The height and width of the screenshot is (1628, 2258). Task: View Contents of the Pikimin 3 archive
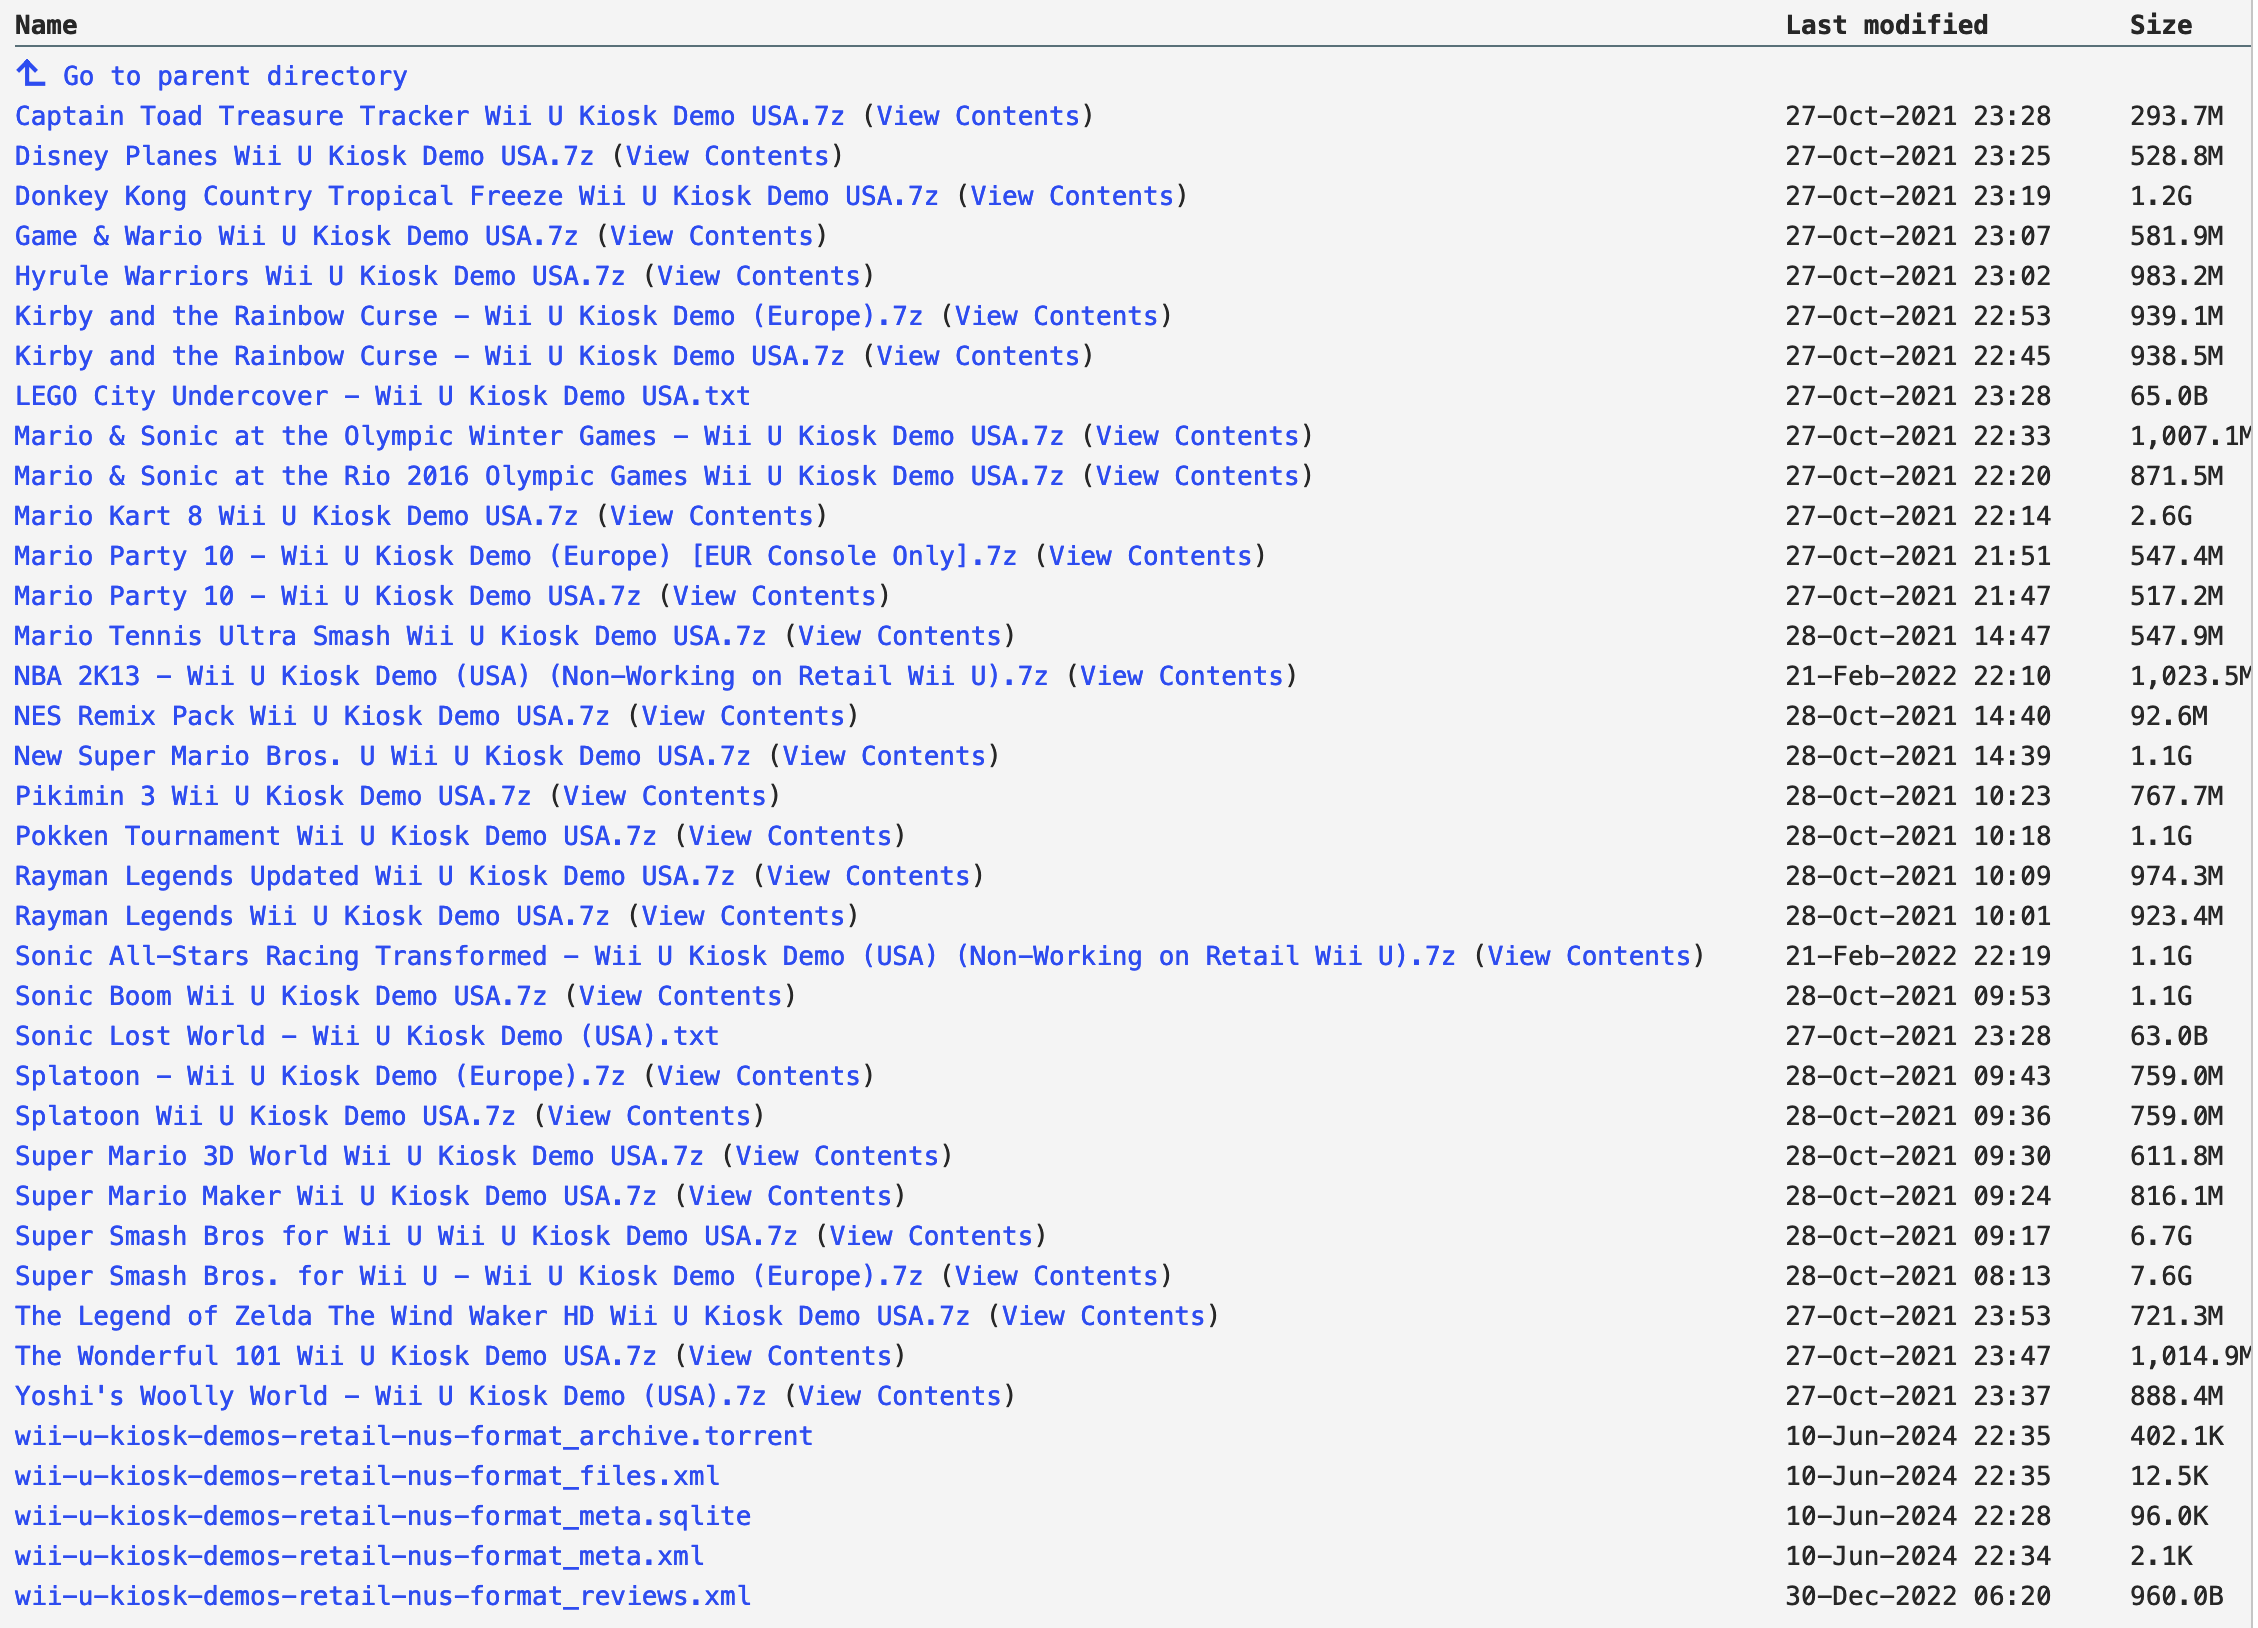click(x=665, y=796)
